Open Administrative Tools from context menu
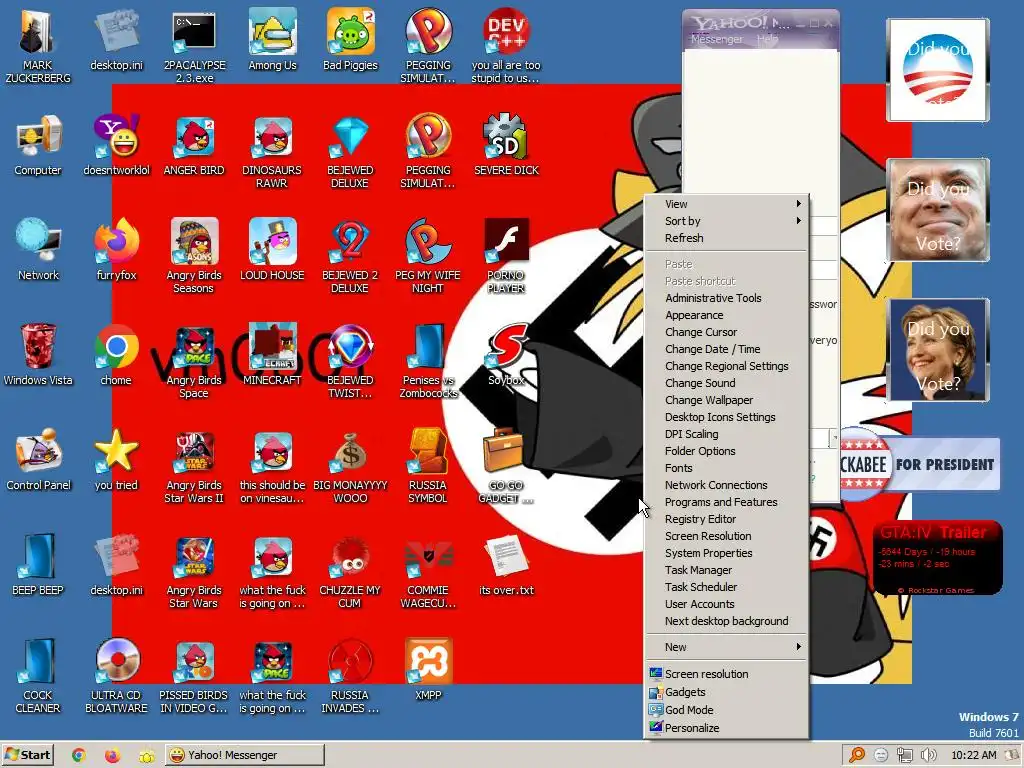 726,298
